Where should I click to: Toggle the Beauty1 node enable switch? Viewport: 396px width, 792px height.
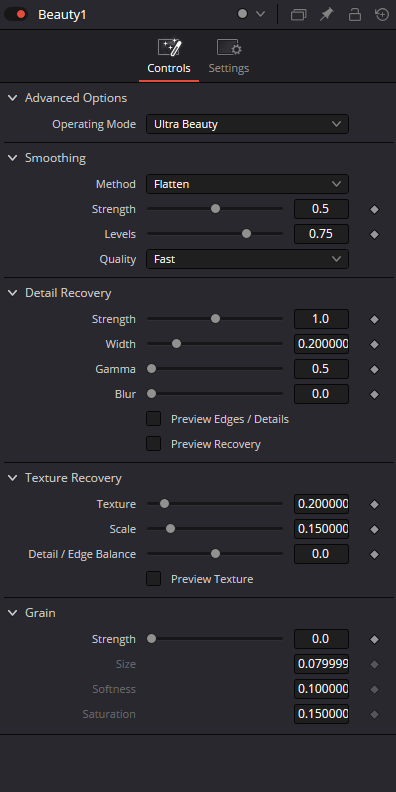[x=16, y=14]
